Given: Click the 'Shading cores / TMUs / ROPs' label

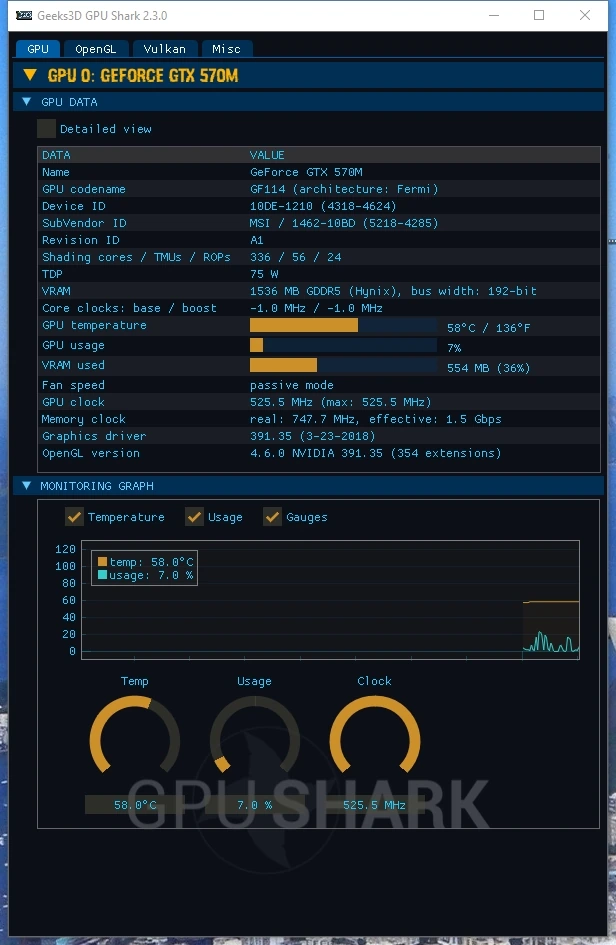Looking at the screenshot, I should (x=136, y=257).
